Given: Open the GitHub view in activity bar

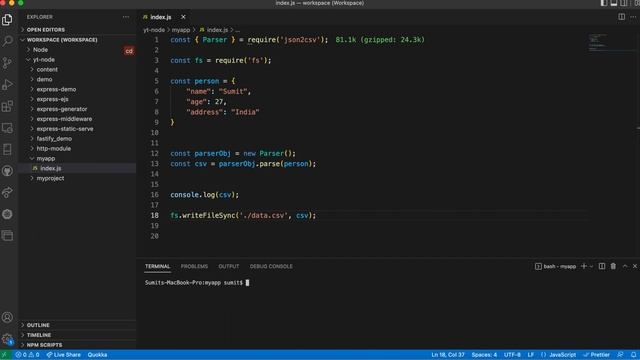Looking at the screenshot, I should pyautogui.click(x=7, y=171).
